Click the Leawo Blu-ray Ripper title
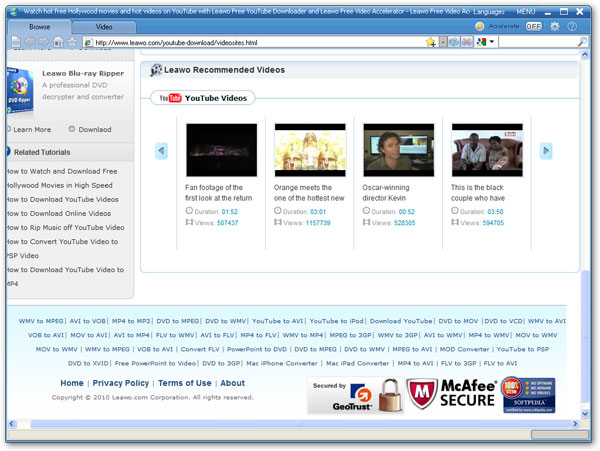 pyautogui.click(x=83, y=73)
